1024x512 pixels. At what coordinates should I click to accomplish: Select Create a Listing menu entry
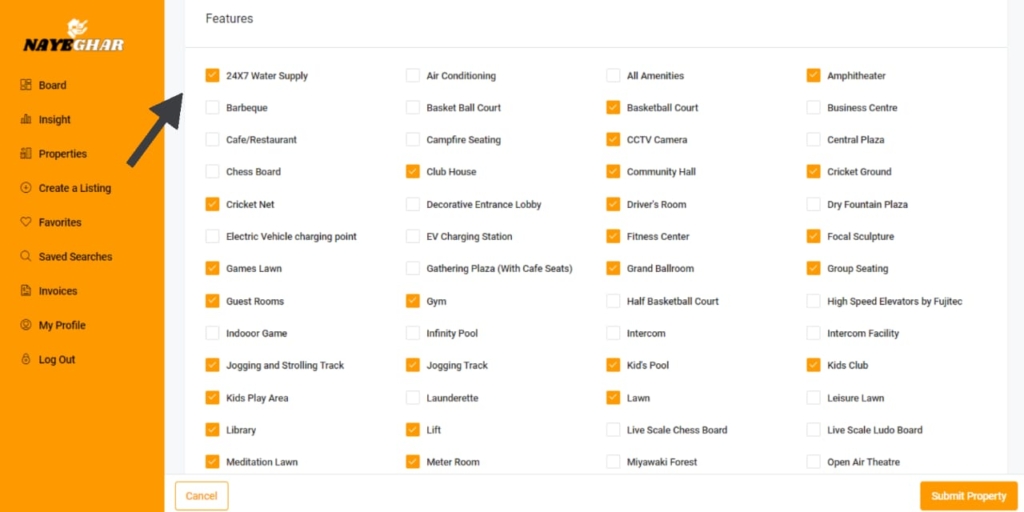(x=75, y=188)
